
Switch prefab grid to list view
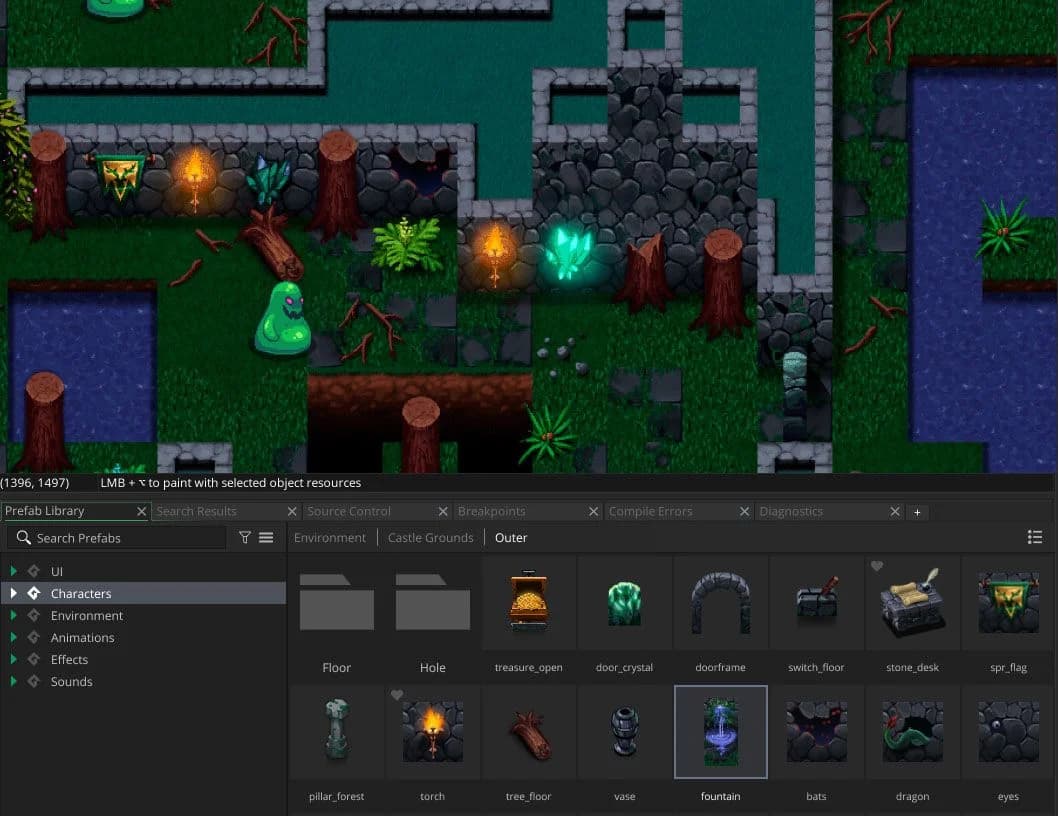[1035, 538]
